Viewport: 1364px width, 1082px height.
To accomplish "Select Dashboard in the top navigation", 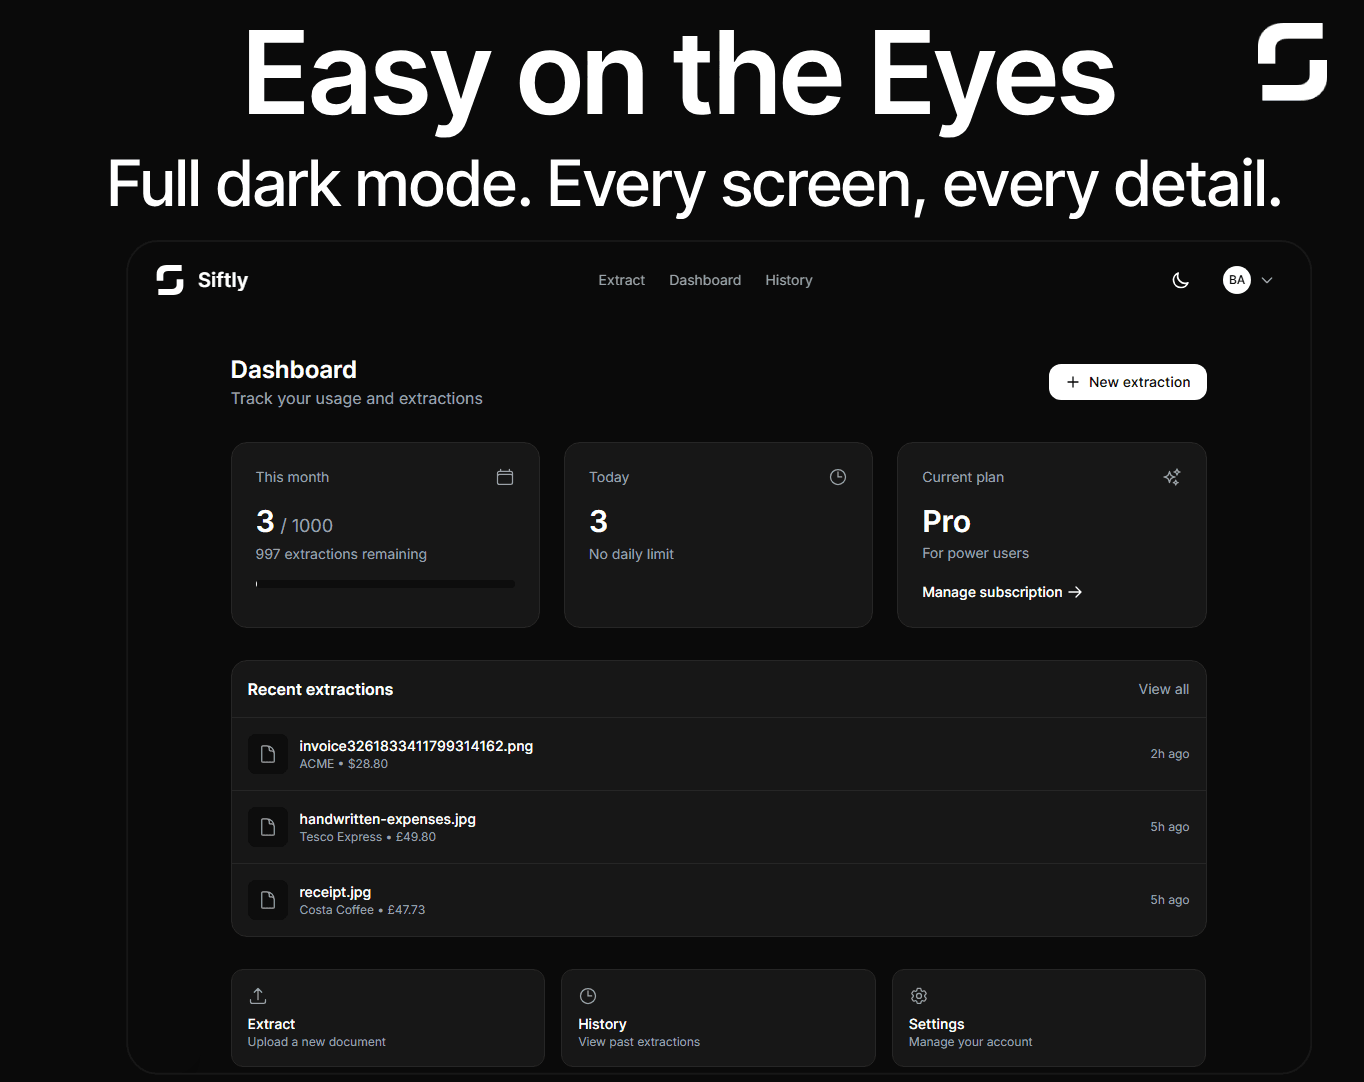I will 705,280.
